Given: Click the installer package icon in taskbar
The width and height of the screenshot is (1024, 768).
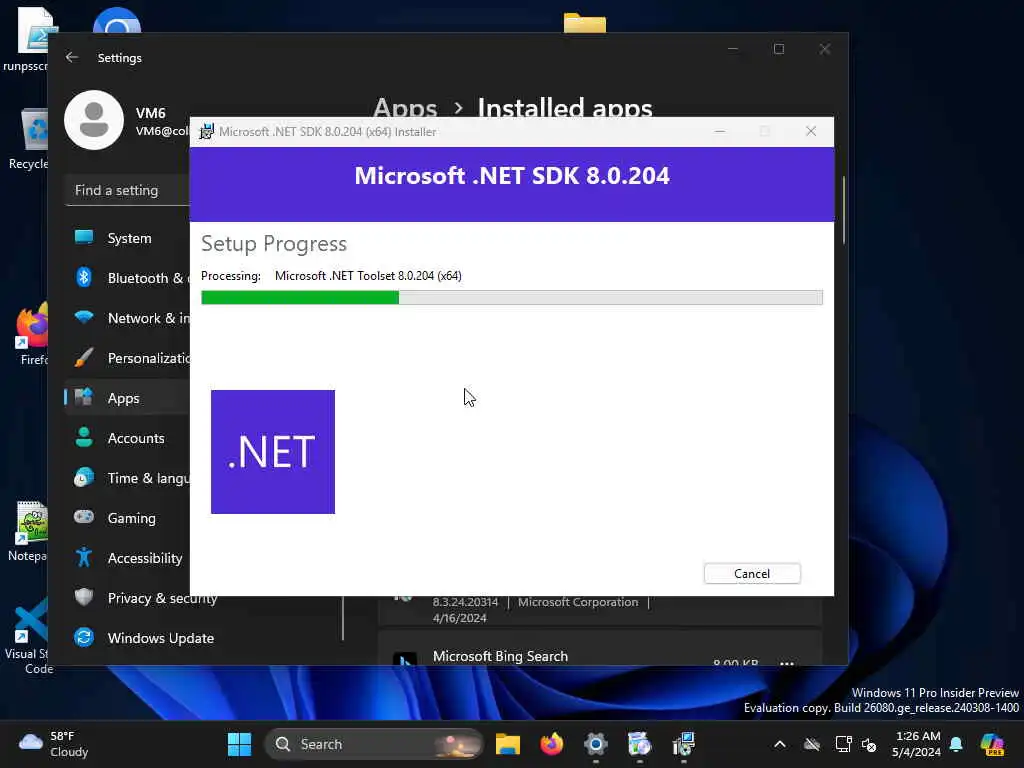Looking at the screenshot, I should click(639, 744).
